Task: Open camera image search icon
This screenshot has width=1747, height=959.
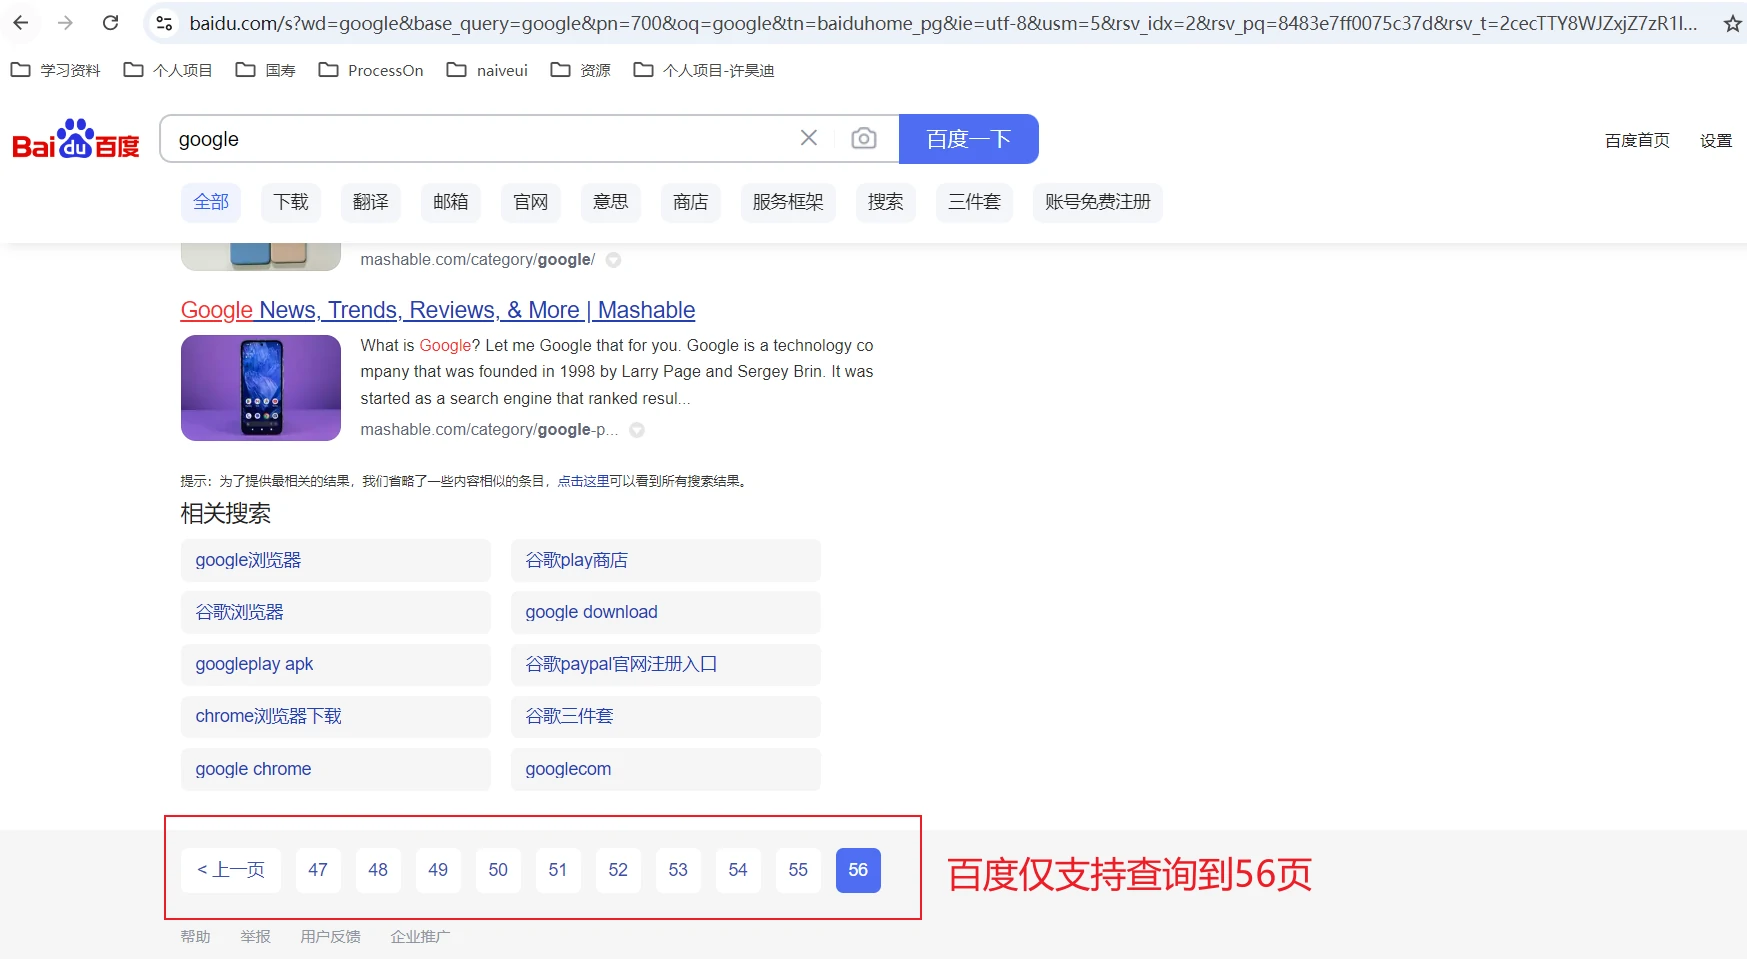Action: [x=863, y=138]
